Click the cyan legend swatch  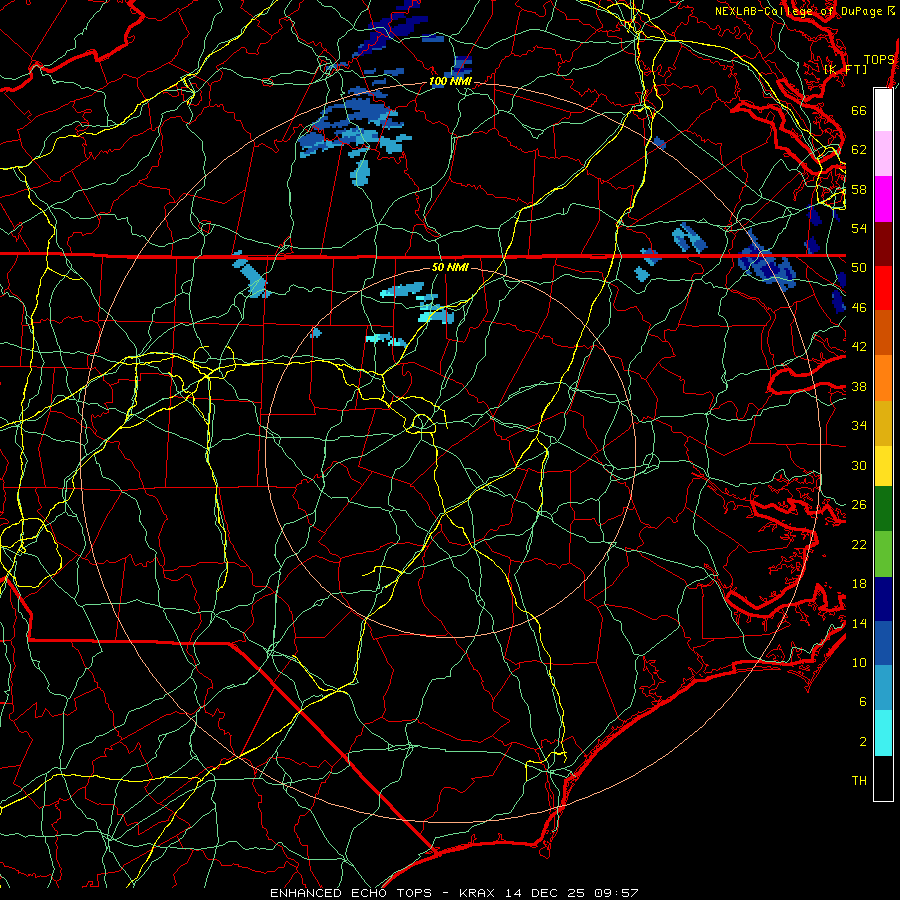click(x=883, y=733)
